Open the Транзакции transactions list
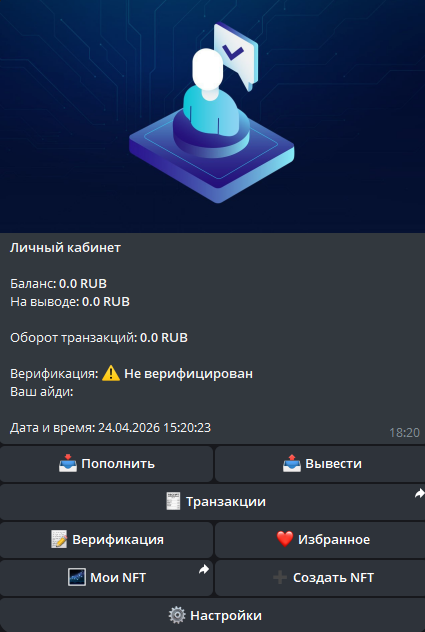The height and width of the screenshot is (632, 425). 212,502
